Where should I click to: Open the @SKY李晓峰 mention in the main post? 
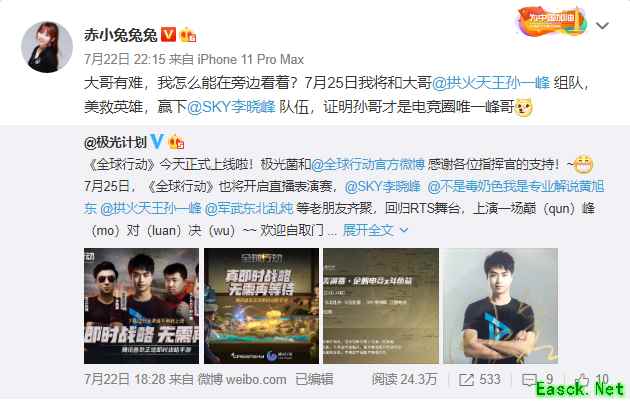click(x=231, y=107)
